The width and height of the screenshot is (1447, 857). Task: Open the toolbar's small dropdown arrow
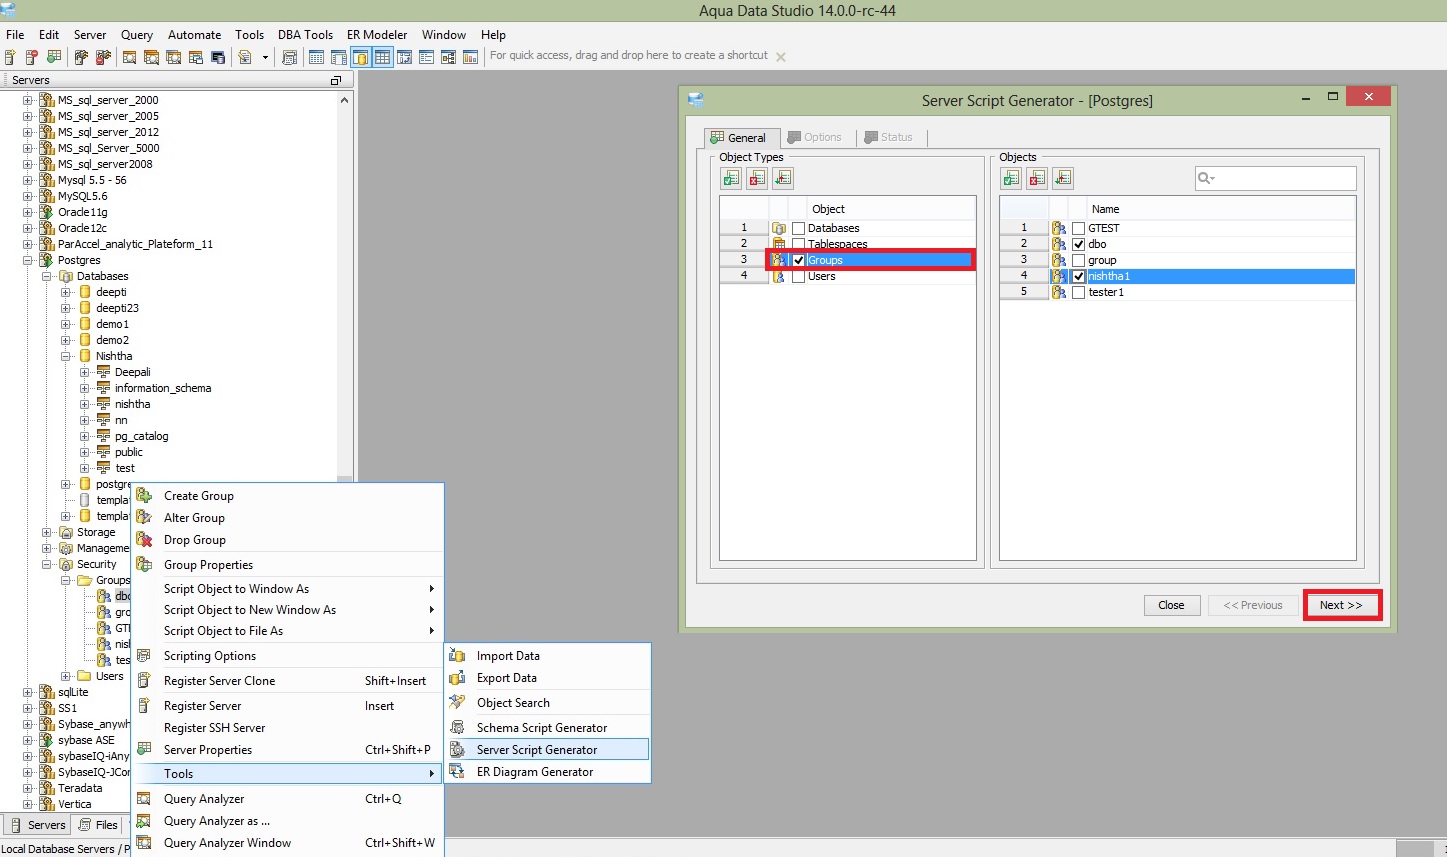265,57
